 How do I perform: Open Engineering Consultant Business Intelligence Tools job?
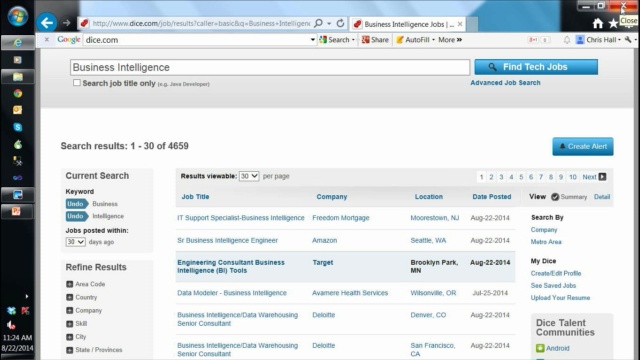point(231,267)
